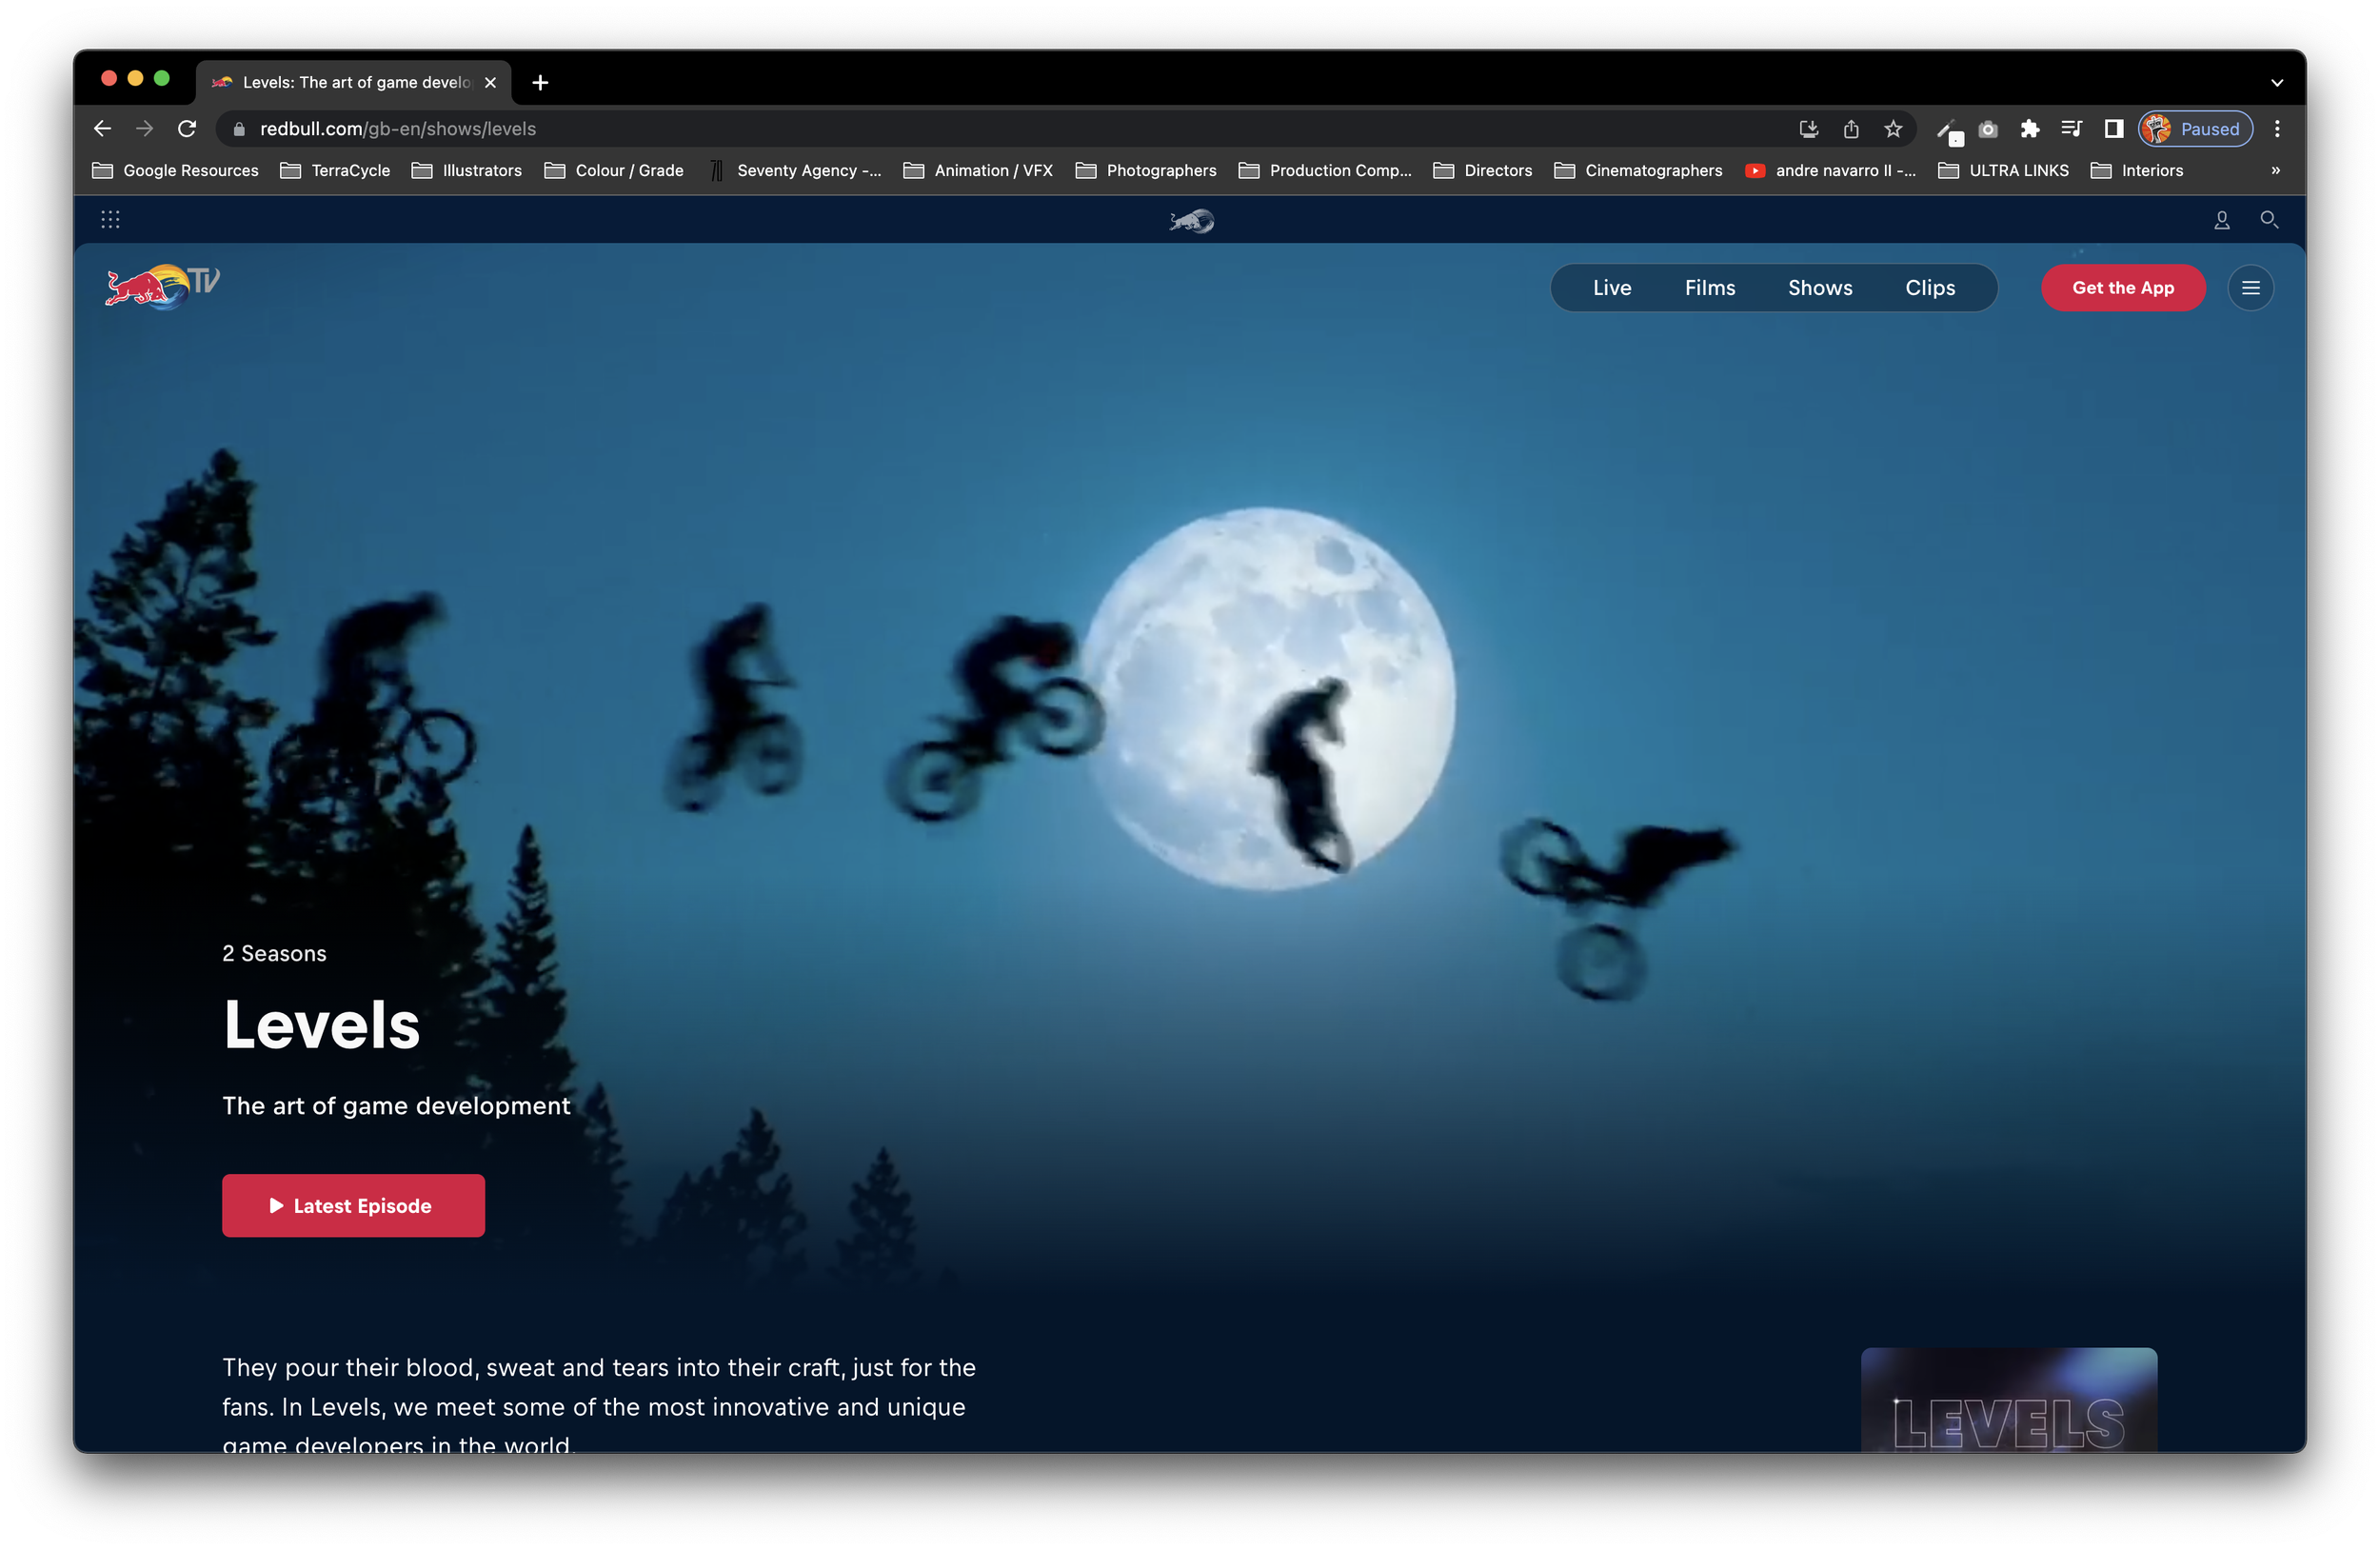This screenshot has width=2380, height=1550.
Task: Open the LEVELS show thumbnail
Action: click(2008, 1400)
